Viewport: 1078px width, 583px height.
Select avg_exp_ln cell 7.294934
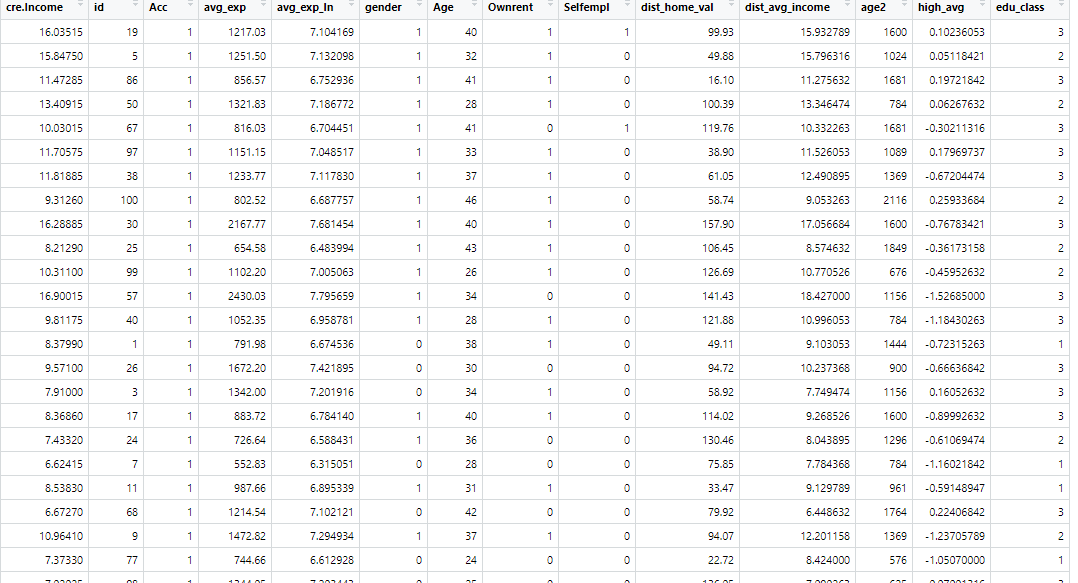pos(315,536)
